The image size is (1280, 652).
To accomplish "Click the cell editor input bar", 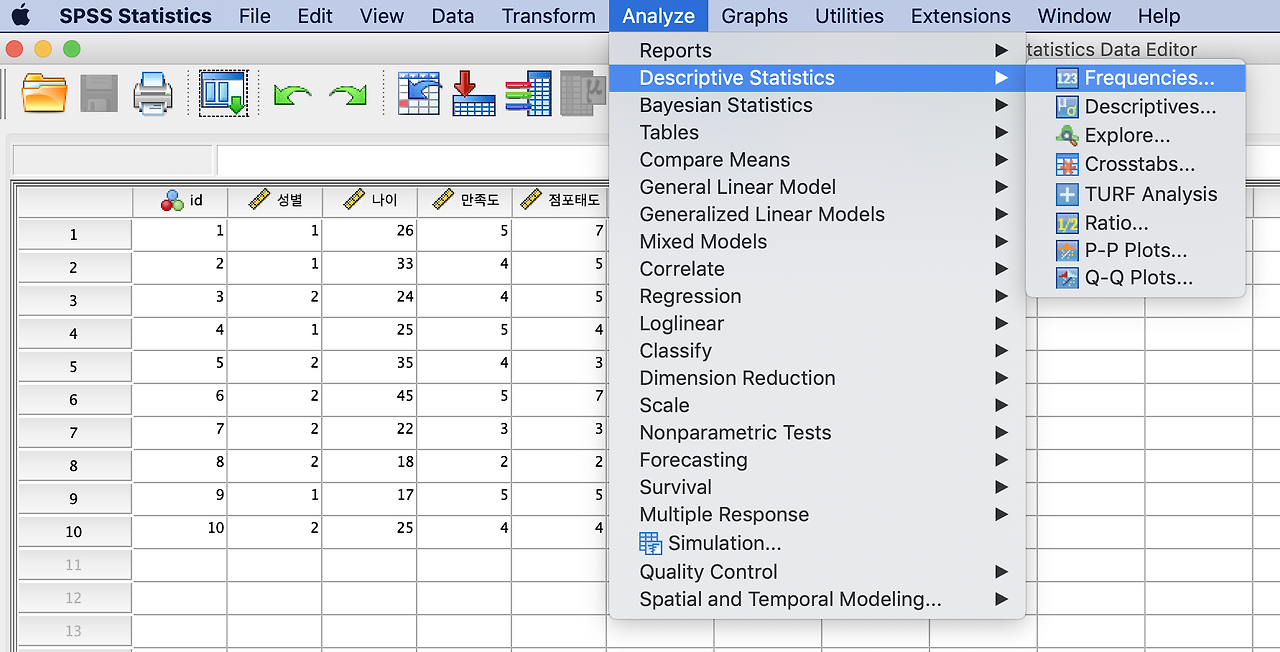I will [412, 160].
